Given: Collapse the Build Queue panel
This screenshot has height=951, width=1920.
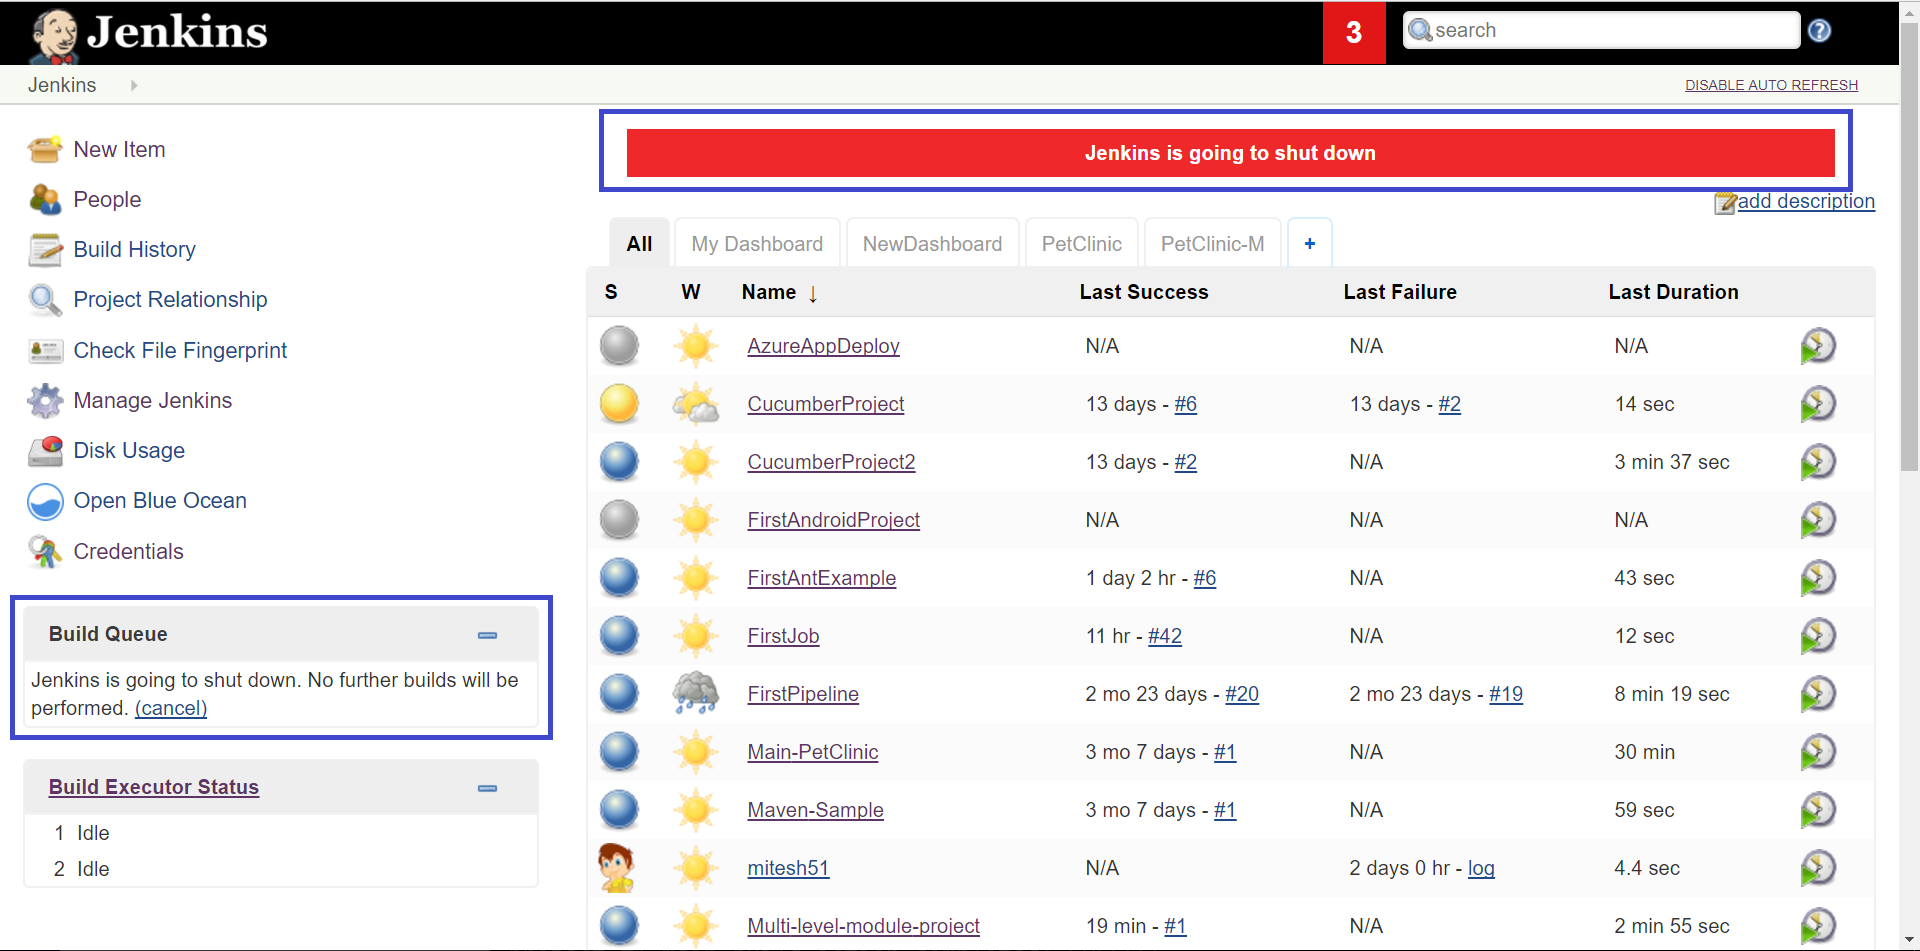Looking at the screenshot, I should point(487,635).
